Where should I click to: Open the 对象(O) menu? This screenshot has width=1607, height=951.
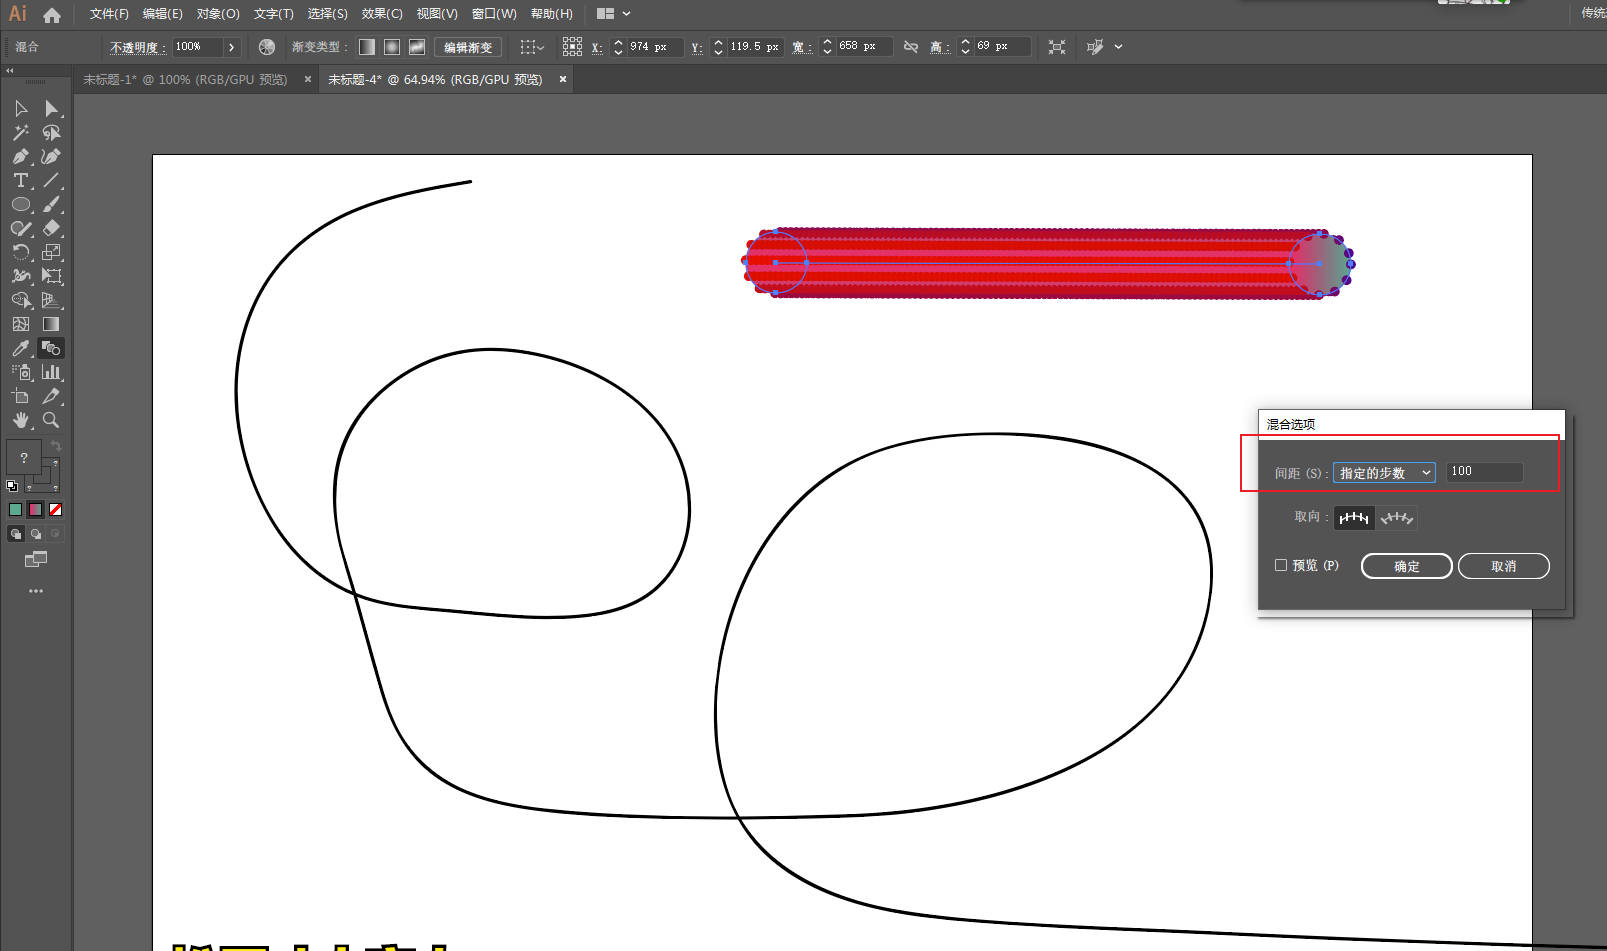click(218, 14)
